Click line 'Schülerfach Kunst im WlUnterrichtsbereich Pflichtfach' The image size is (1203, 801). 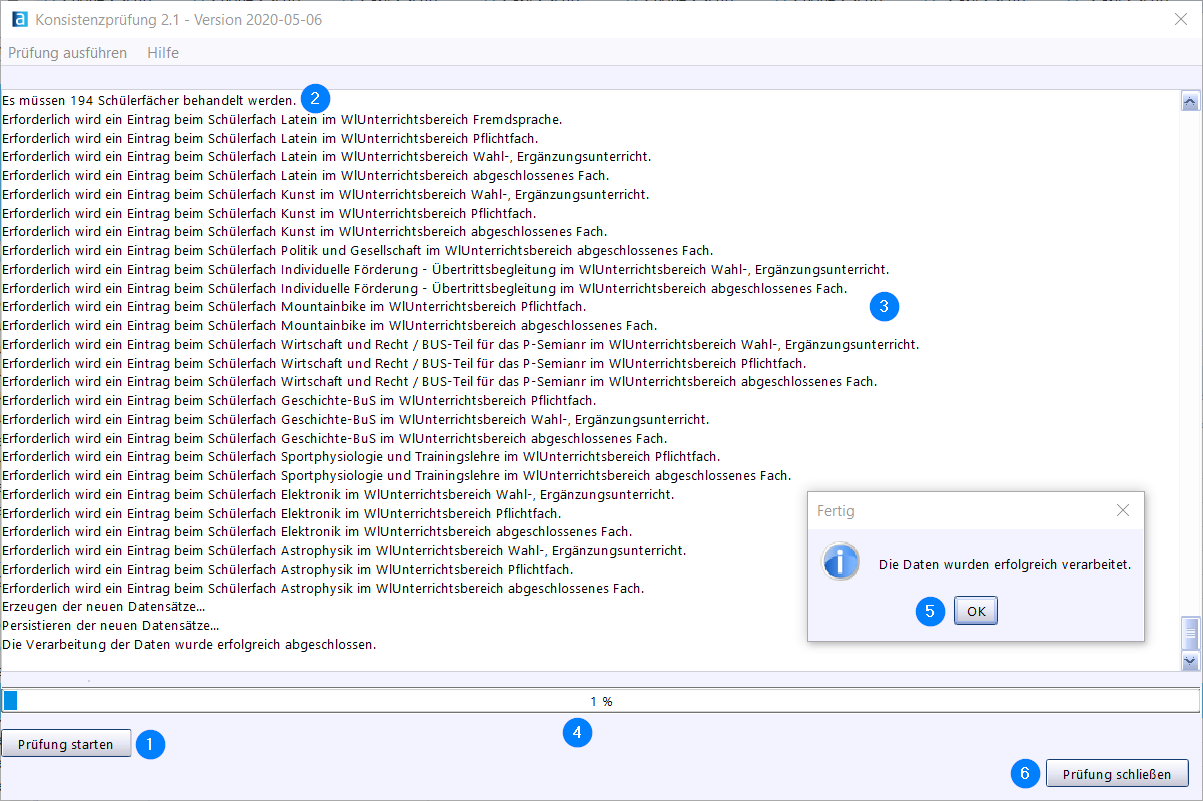tap(269, 213)
